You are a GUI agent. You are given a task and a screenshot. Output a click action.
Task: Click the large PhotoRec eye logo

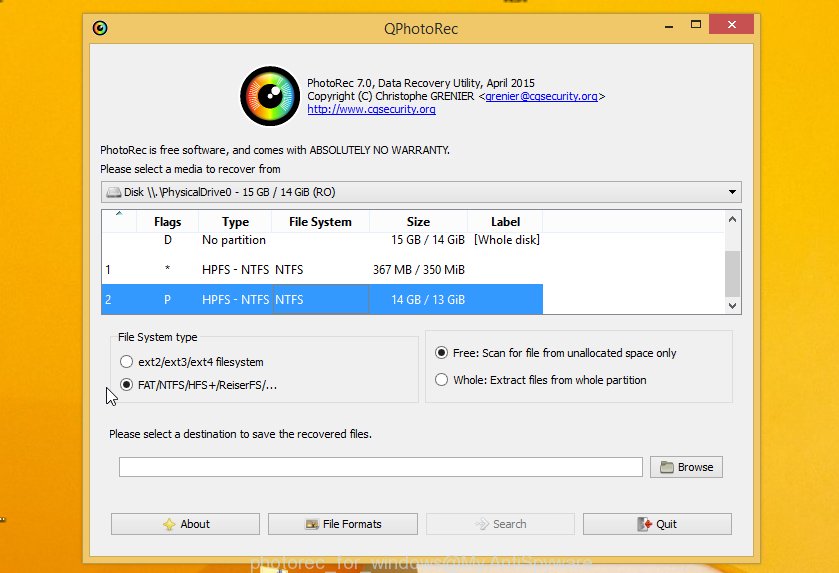[x=270, y=96]
